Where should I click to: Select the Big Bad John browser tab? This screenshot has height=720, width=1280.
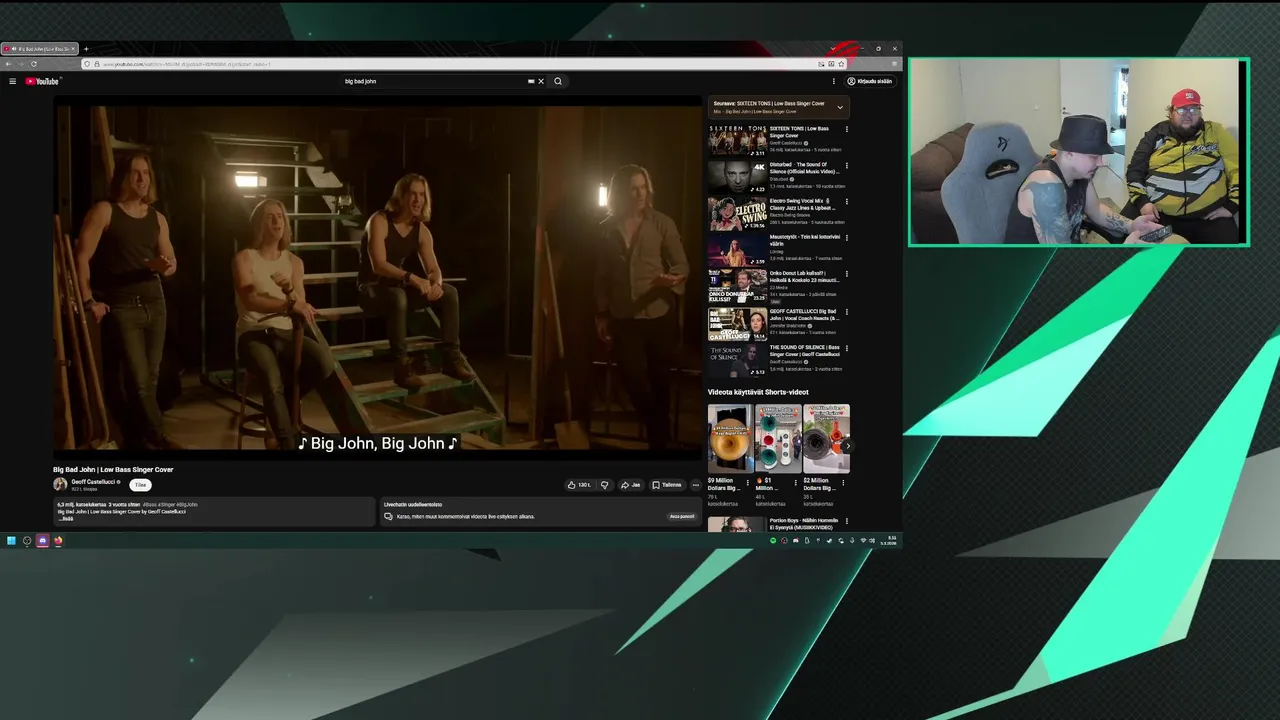[40, 49]
